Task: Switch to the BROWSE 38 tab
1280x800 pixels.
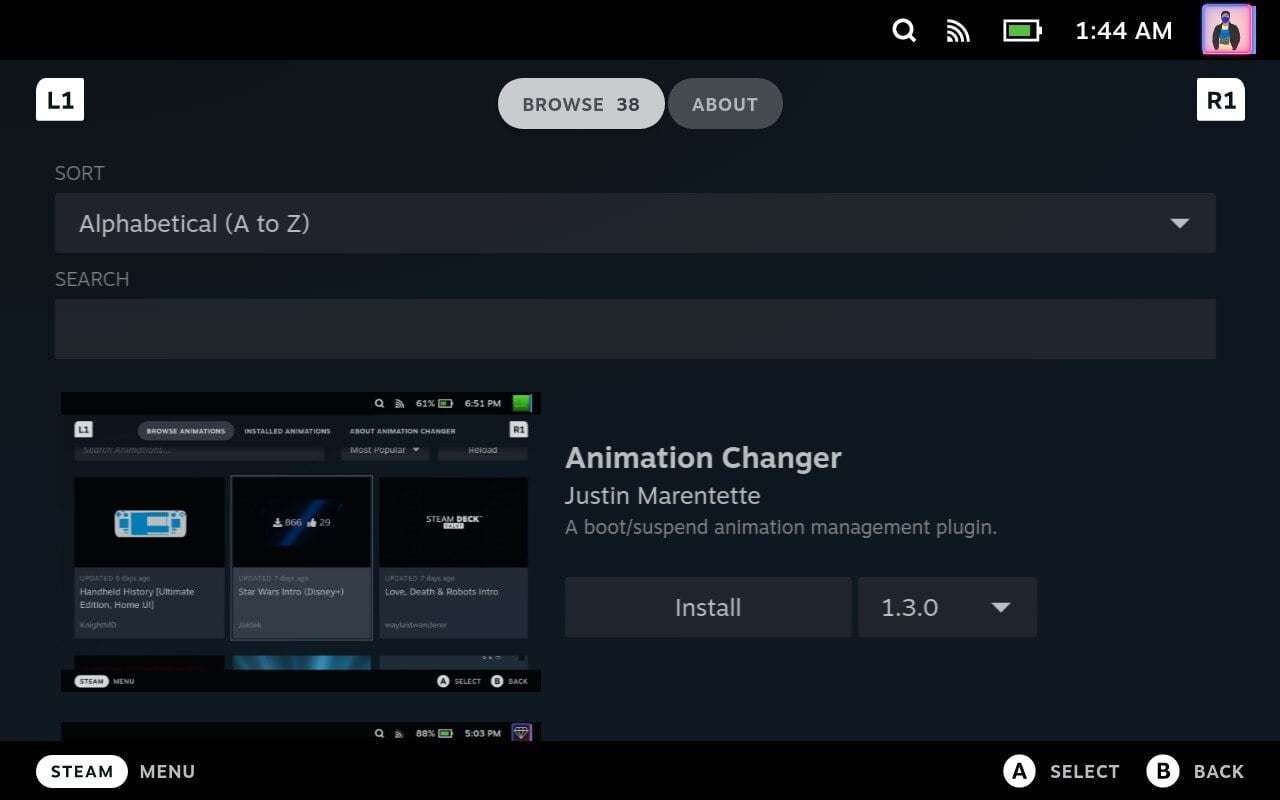Action: [581, 104]
